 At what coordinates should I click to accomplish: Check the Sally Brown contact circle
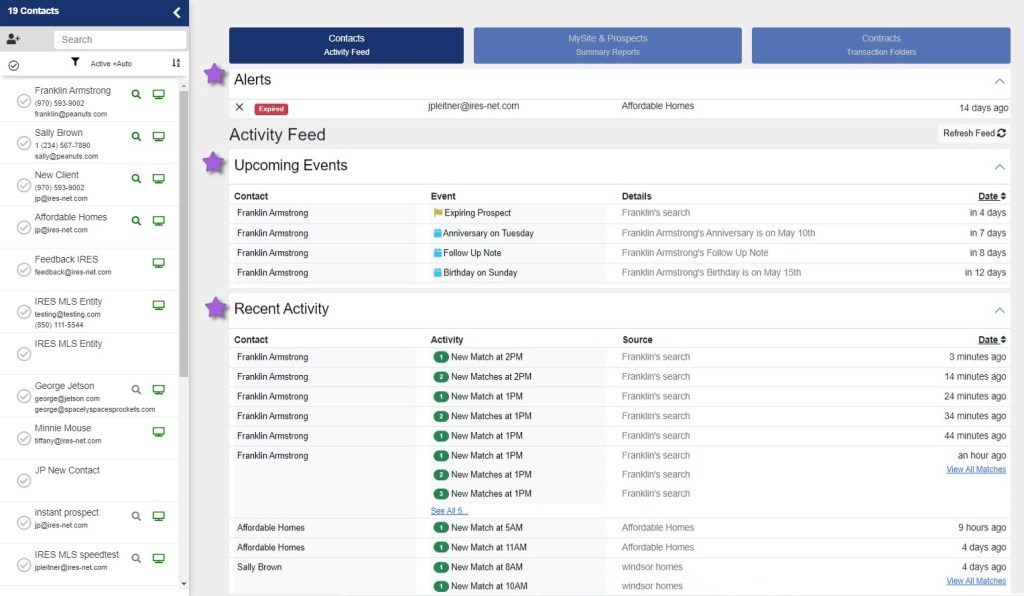point(24,143)
